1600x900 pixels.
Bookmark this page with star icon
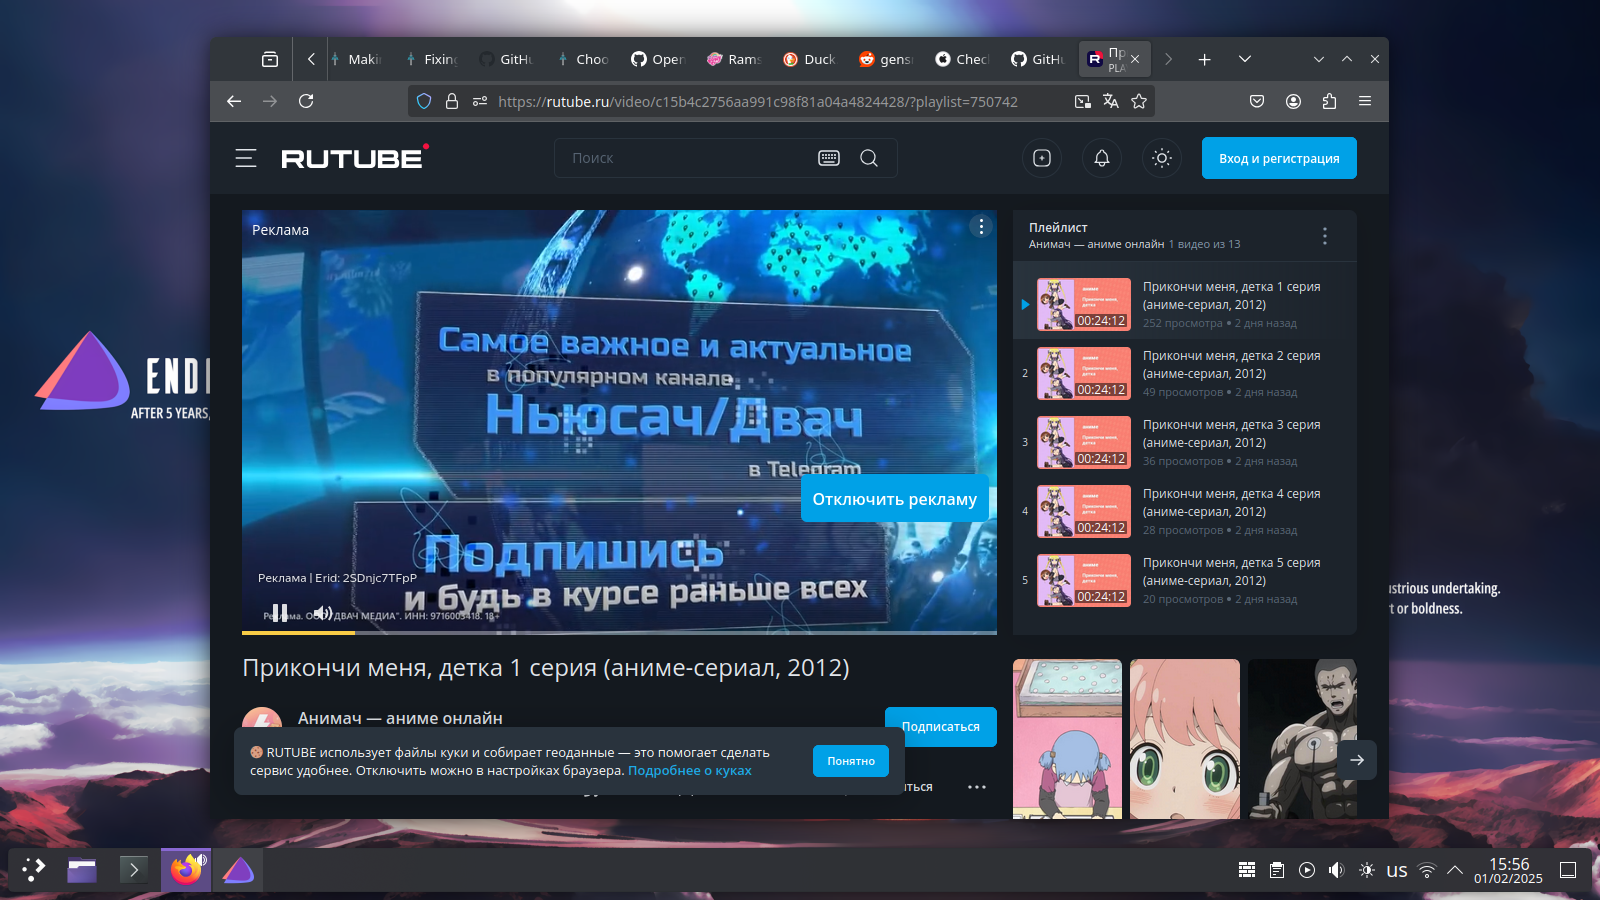tap(1139, 101)
